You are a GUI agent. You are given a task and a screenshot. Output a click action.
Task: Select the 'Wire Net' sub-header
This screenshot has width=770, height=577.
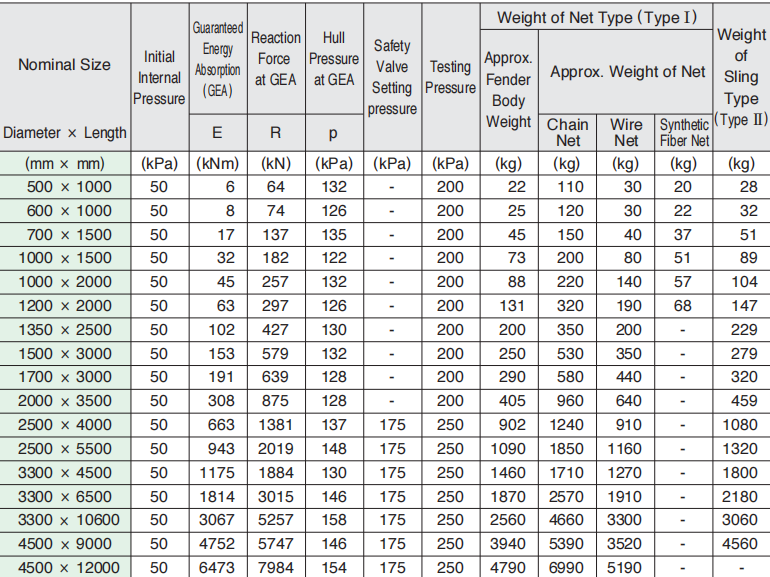626,133
